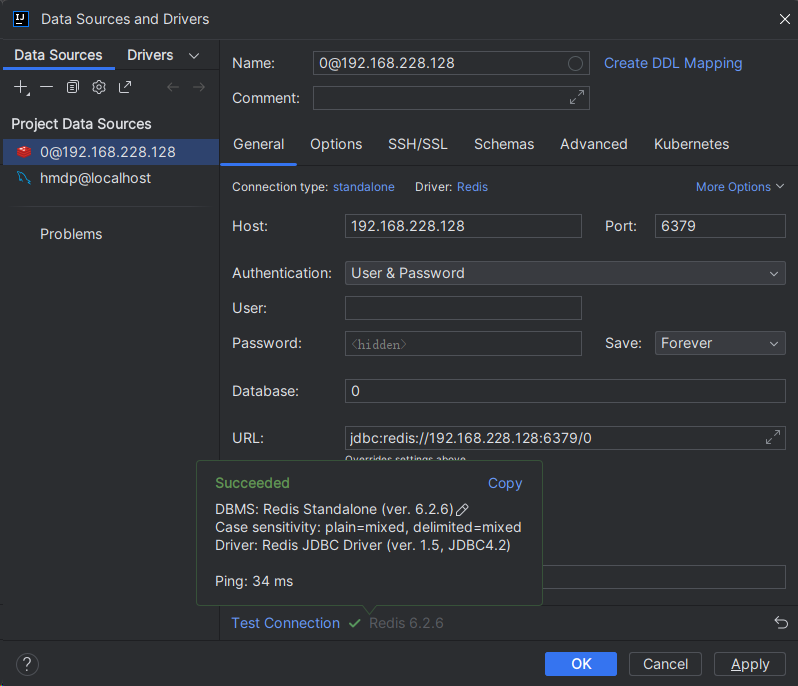Click Test Connection link

[x=286, y=623]
